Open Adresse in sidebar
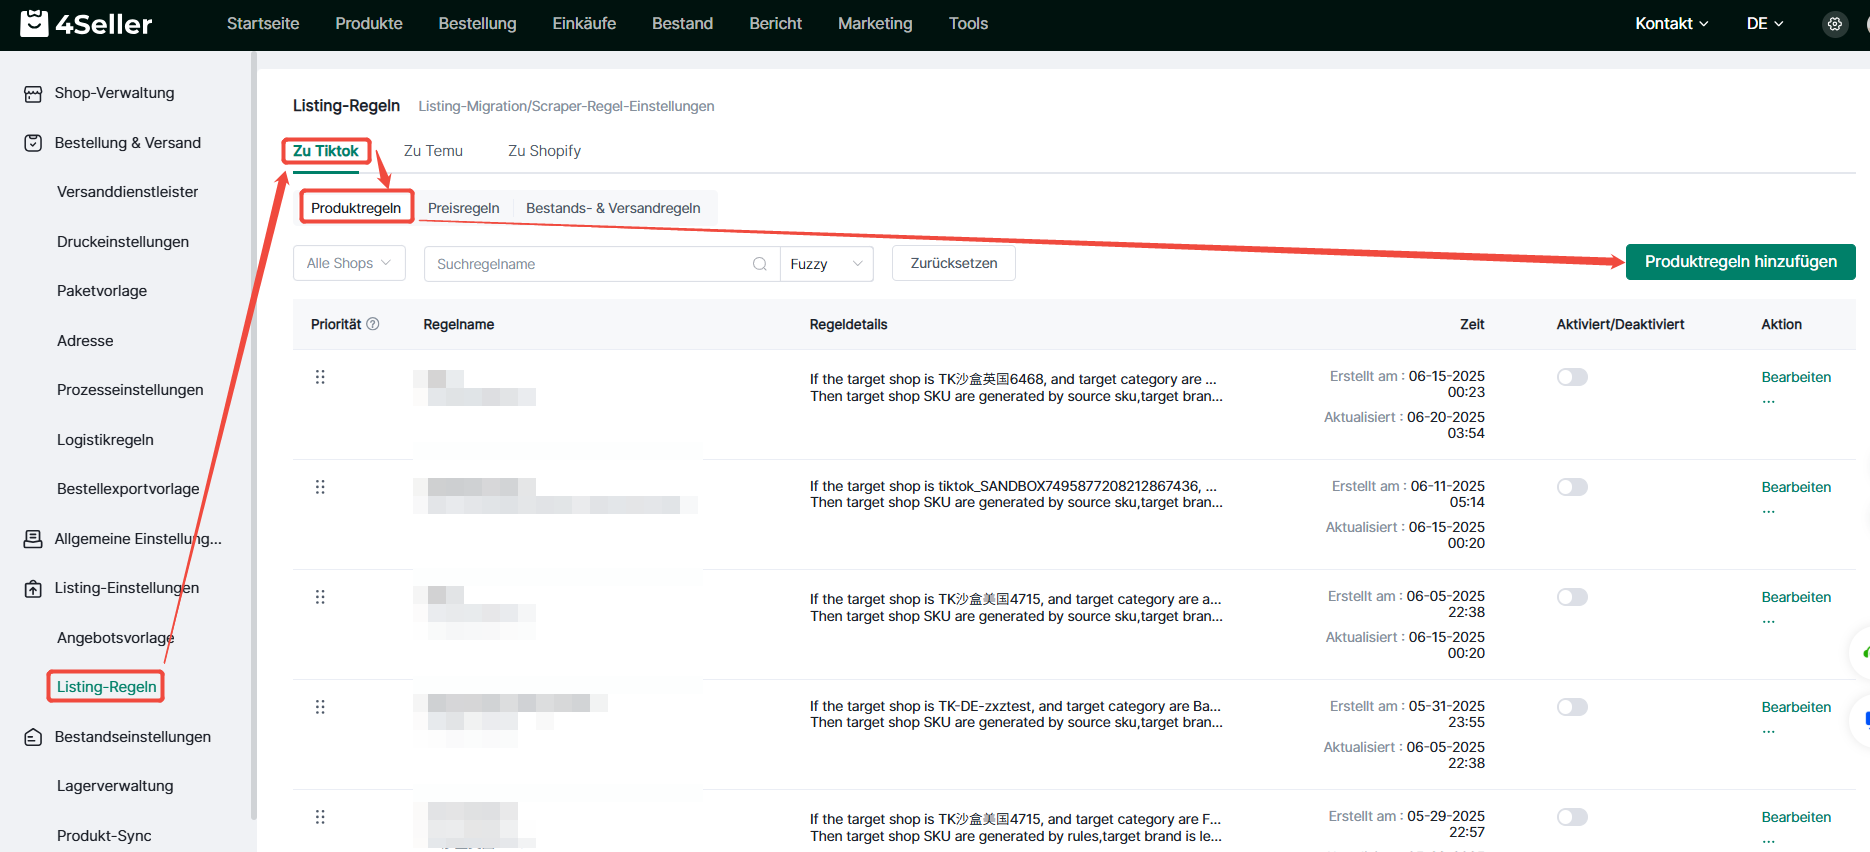Viewport: 1870px width, 852px height. 85,341
